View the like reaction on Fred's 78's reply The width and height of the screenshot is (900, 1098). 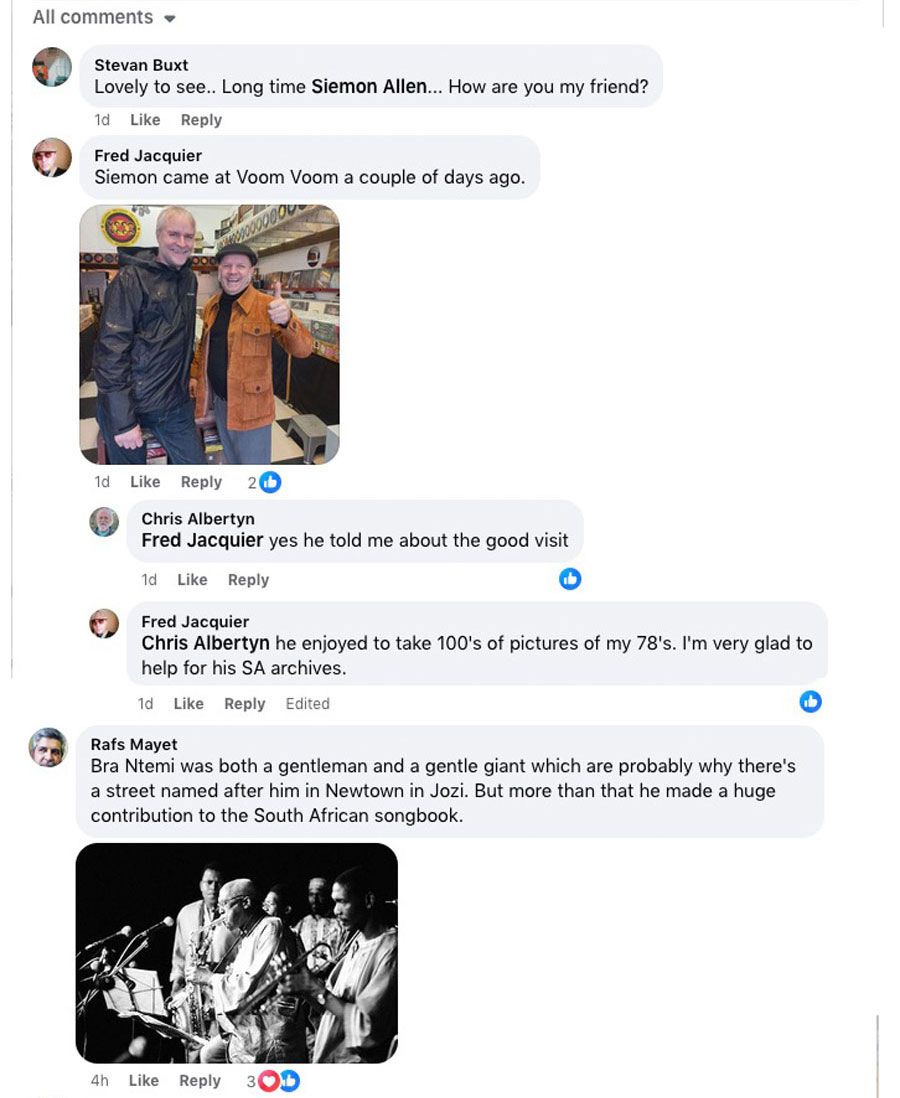point(811,702)
